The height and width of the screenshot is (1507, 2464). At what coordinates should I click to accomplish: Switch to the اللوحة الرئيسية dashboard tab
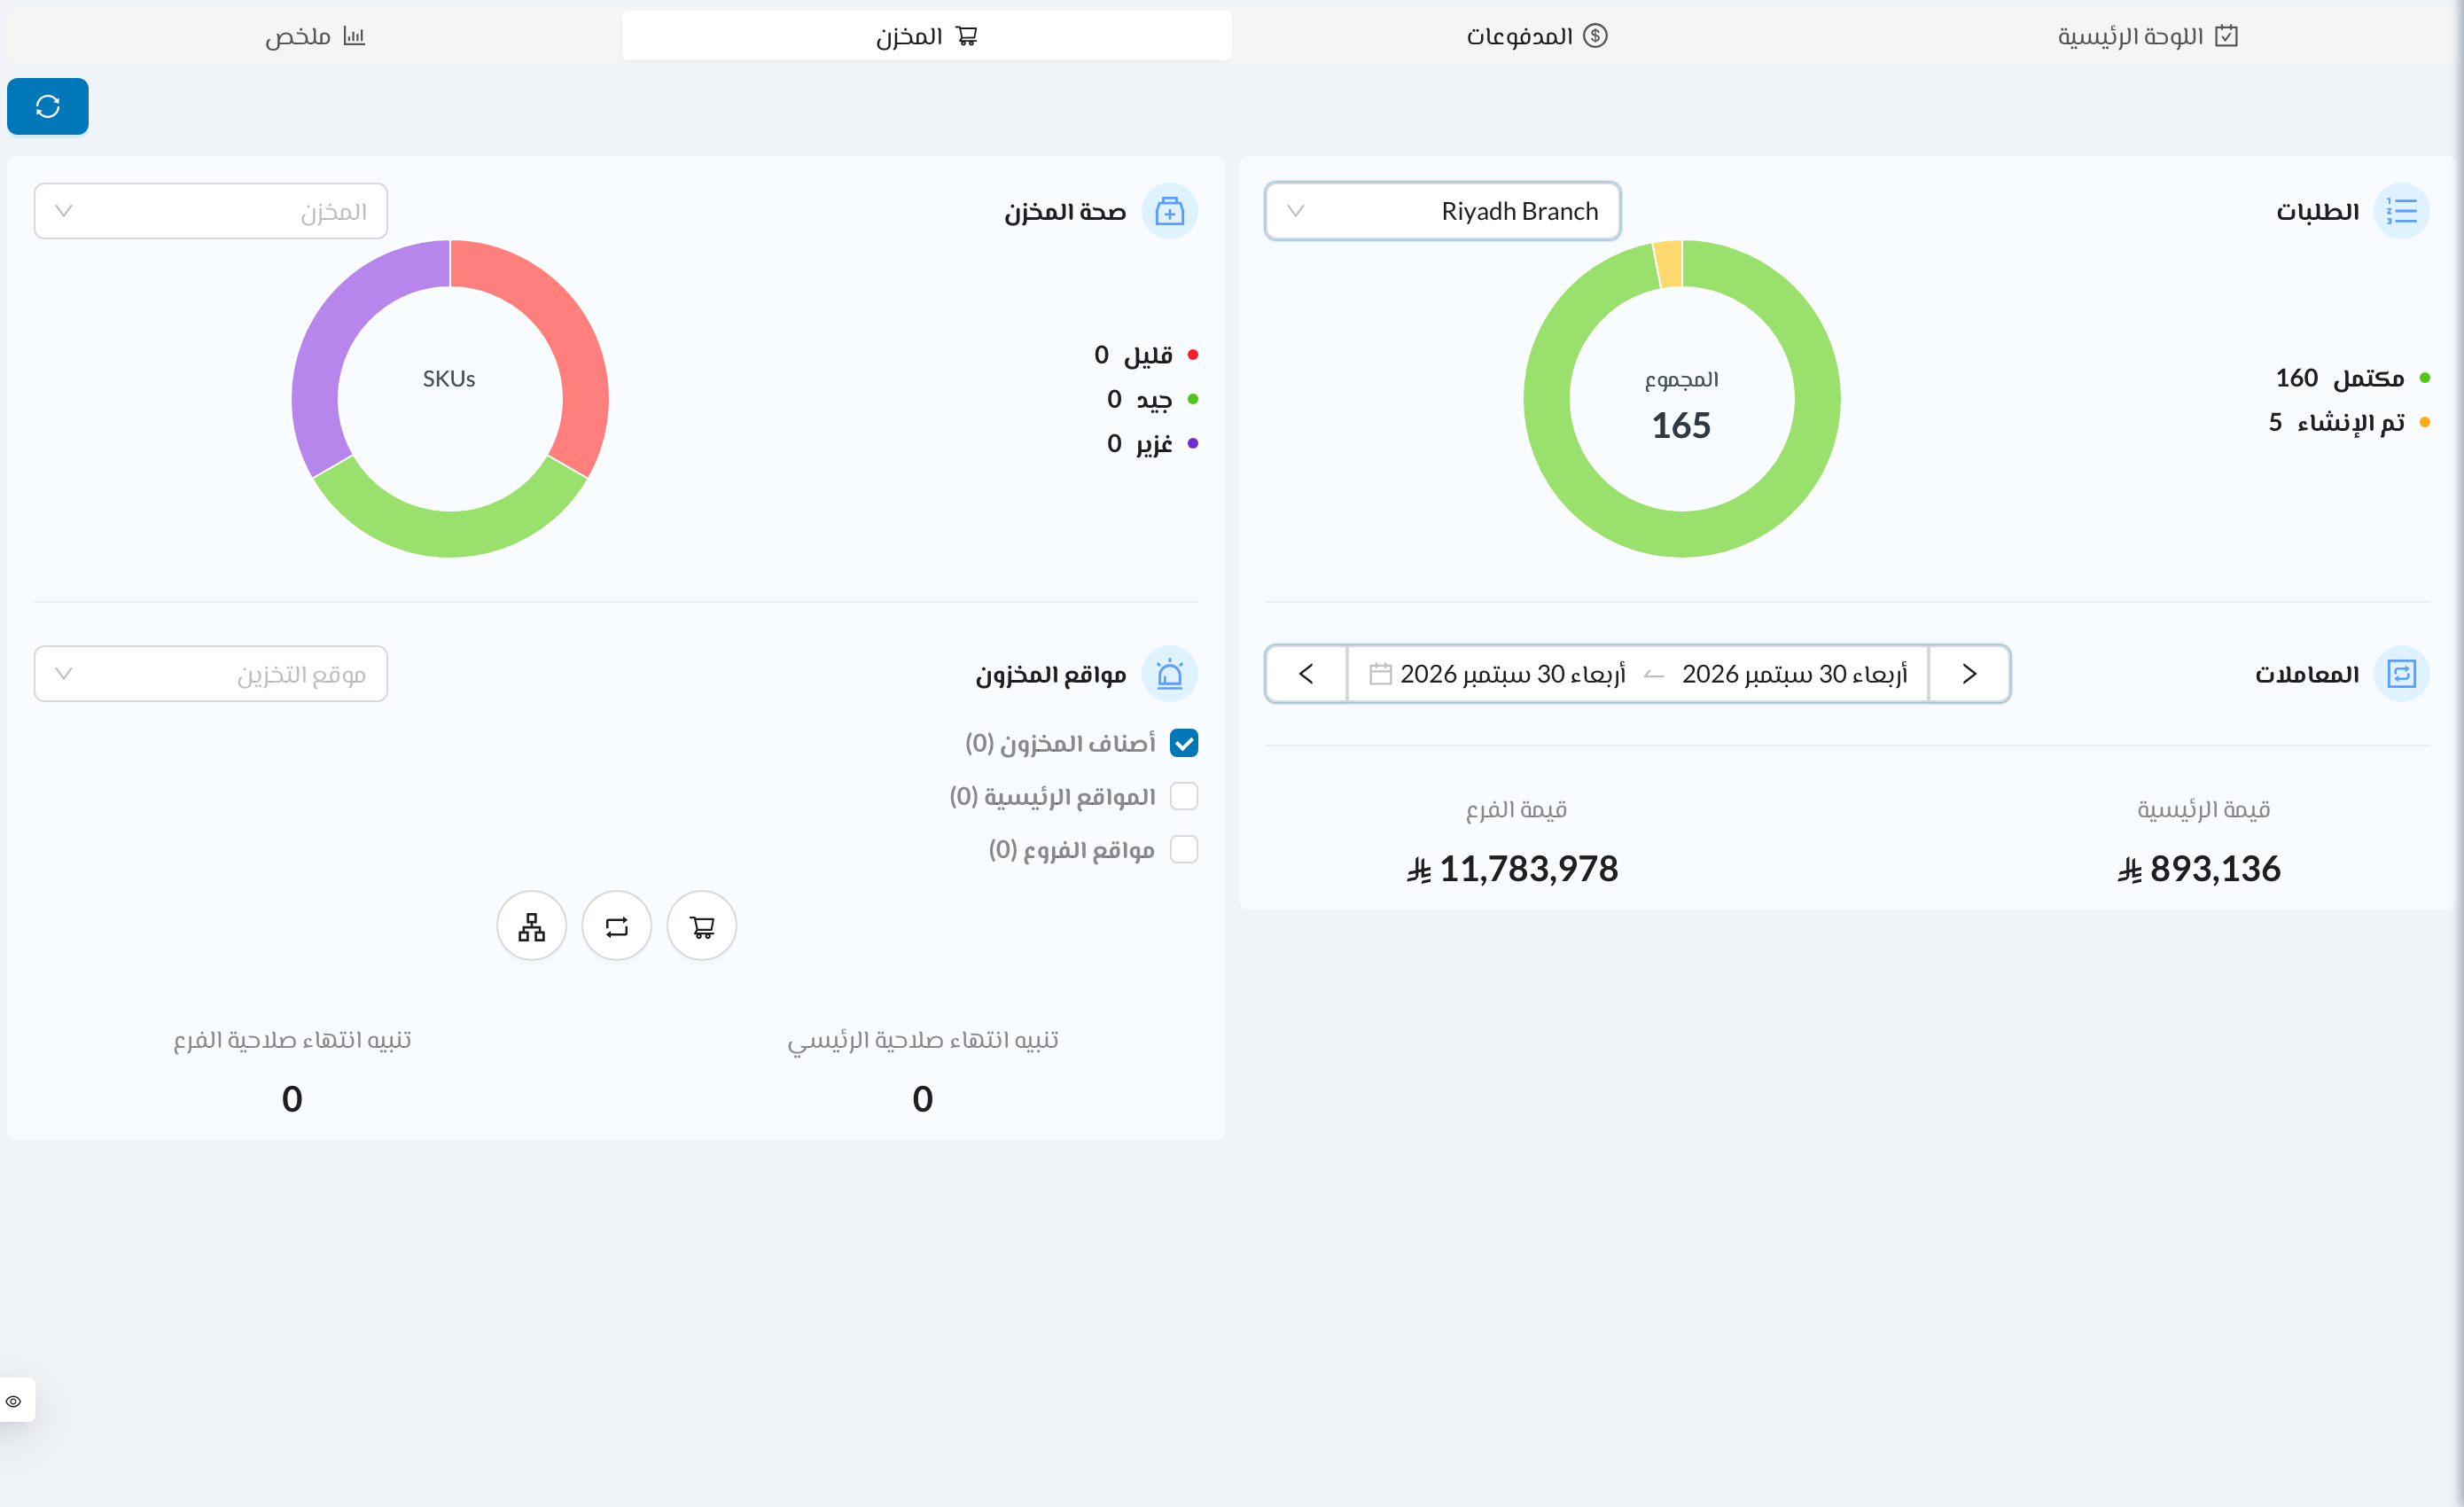(x=2147, y=36)
